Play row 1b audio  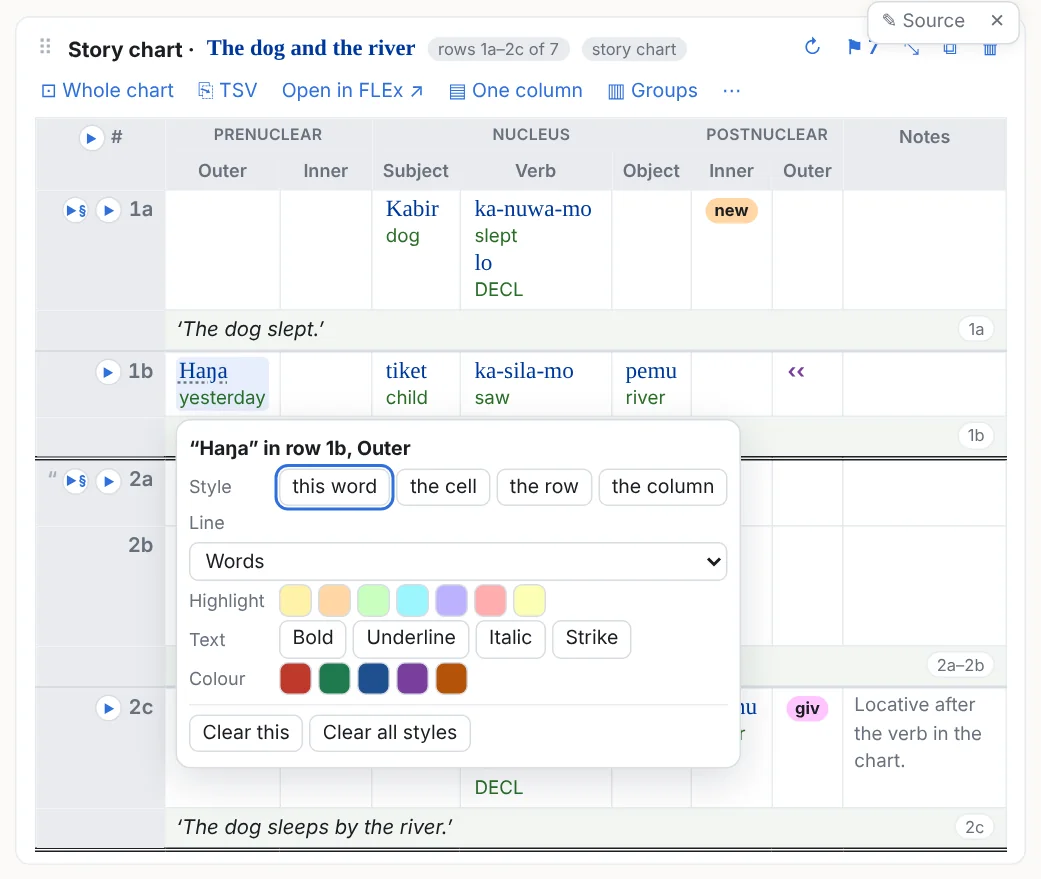pyautogui.click(x=108, y=372)
